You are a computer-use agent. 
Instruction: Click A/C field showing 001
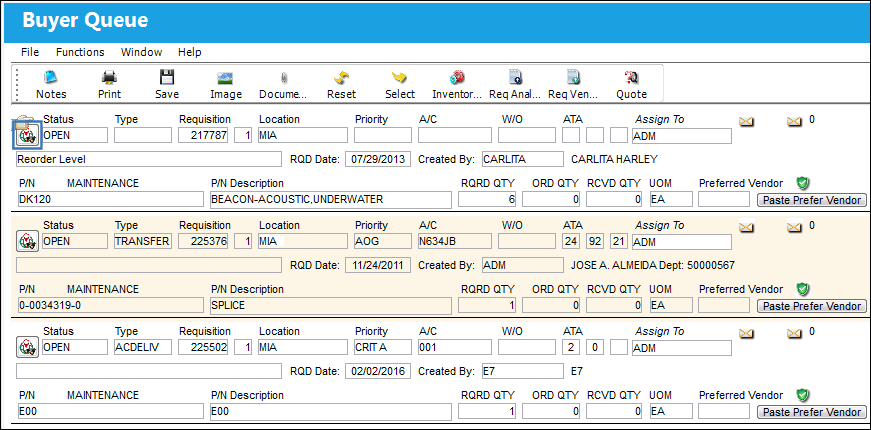[455, 348]
